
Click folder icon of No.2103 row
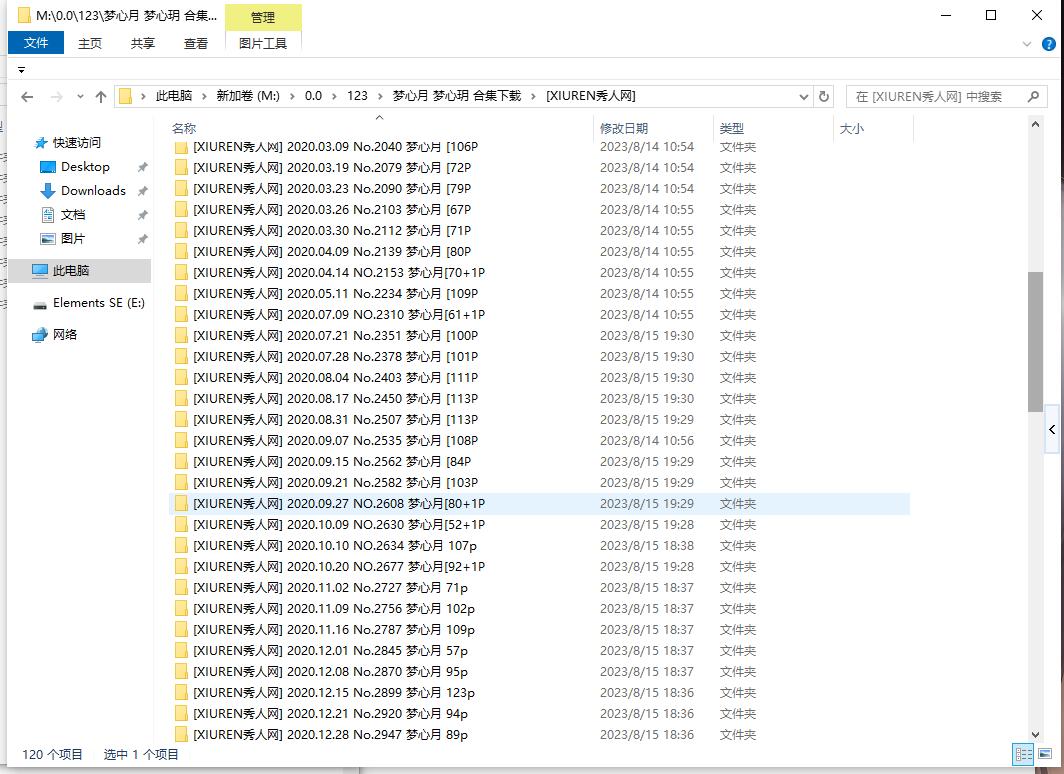(181, 210)
